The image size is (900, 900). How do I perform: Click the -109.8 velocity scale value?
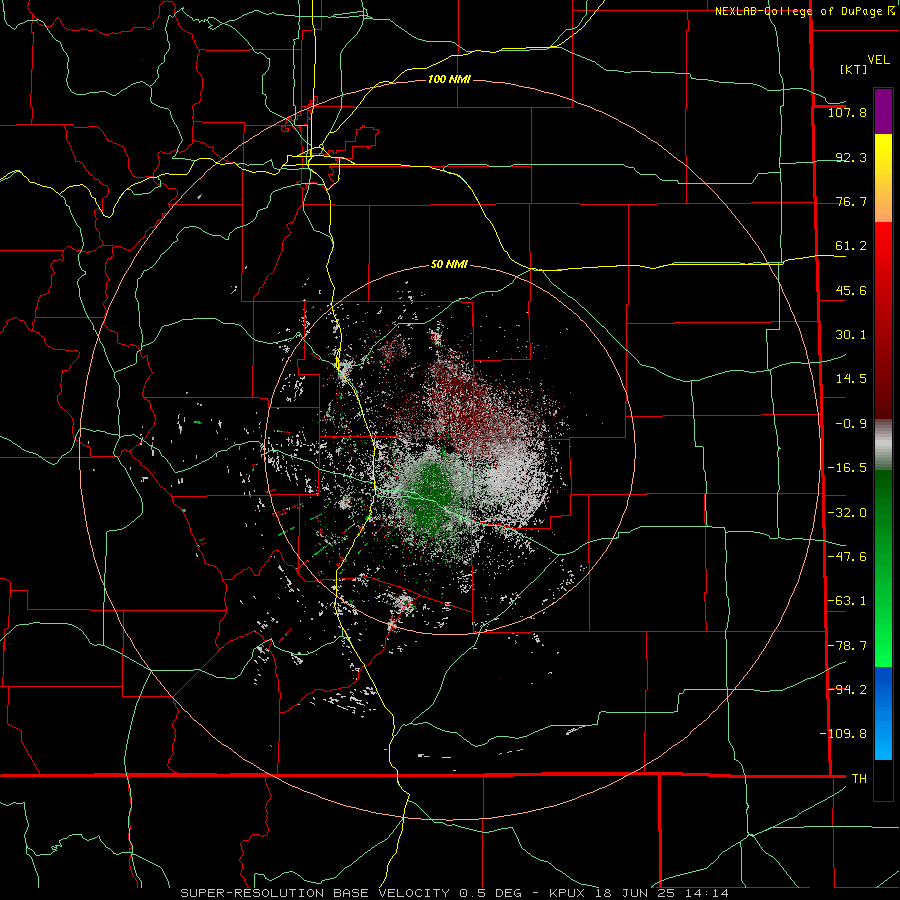pos(843,734)
